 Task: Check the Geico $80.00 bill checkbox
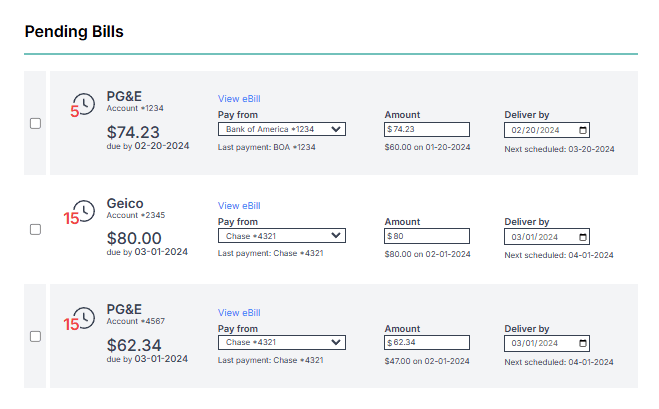coord(36,229)
